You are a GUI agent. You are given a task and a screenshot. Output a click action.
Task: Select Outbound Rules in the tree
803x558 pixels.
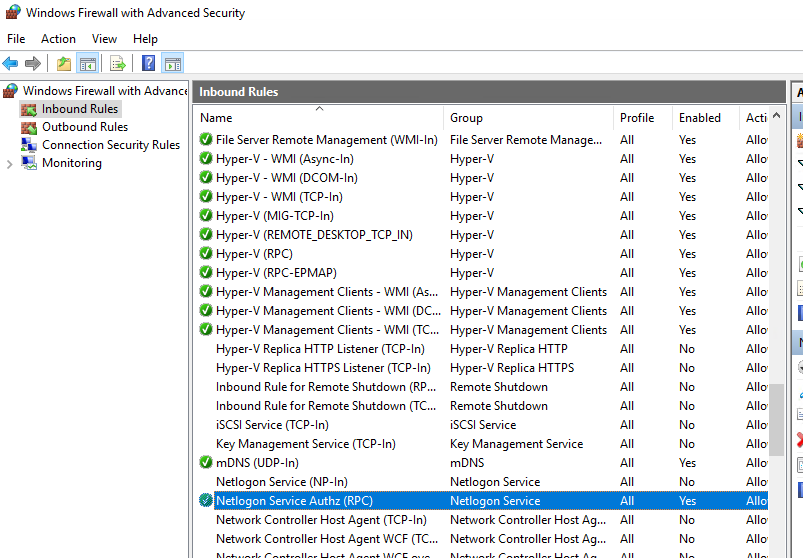85,127
